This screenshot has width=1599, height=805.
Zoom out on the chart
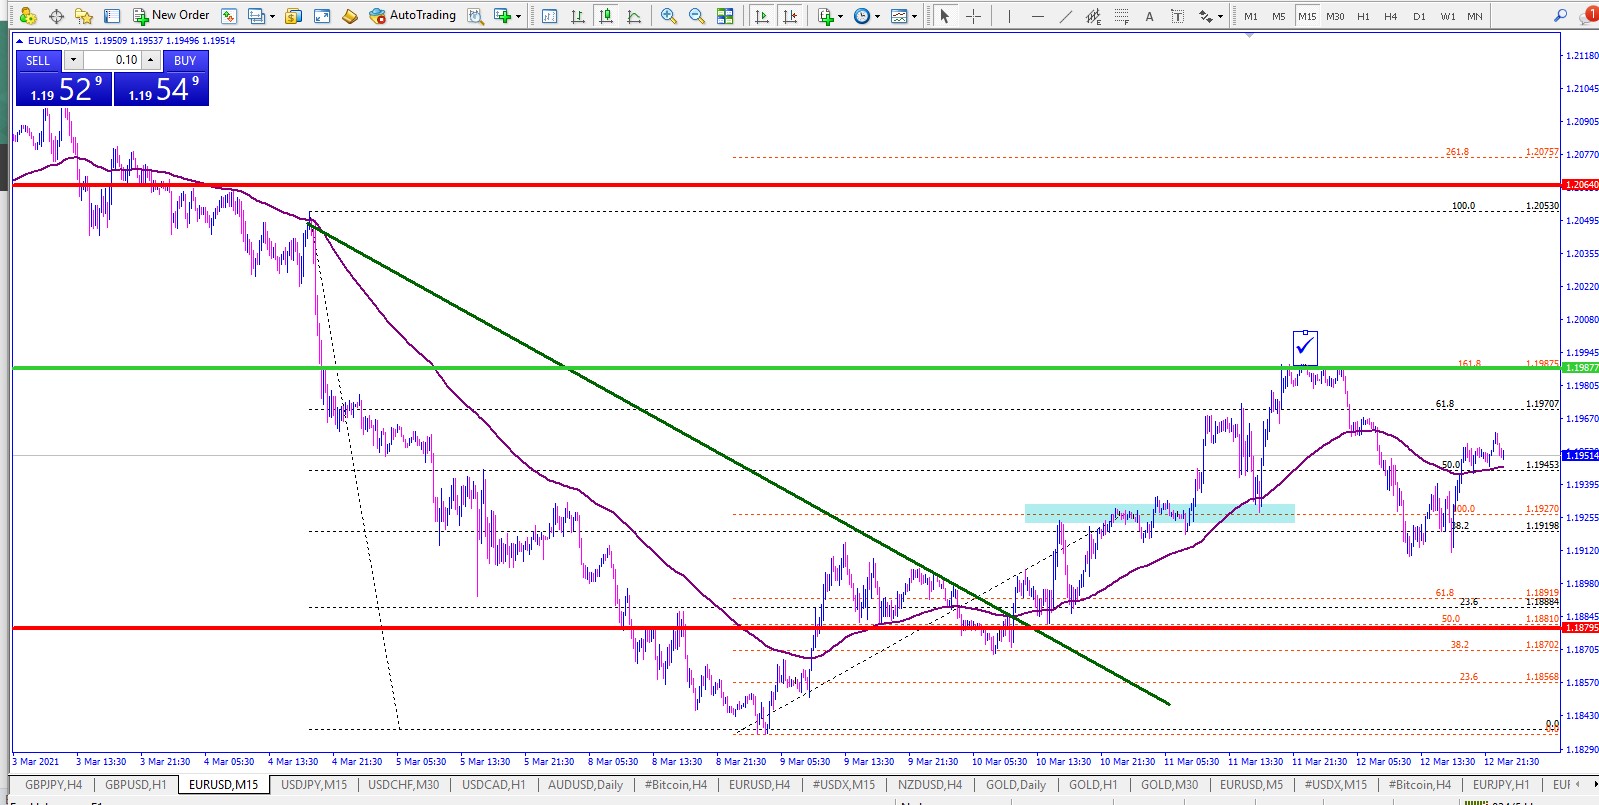tap(697, 16)
